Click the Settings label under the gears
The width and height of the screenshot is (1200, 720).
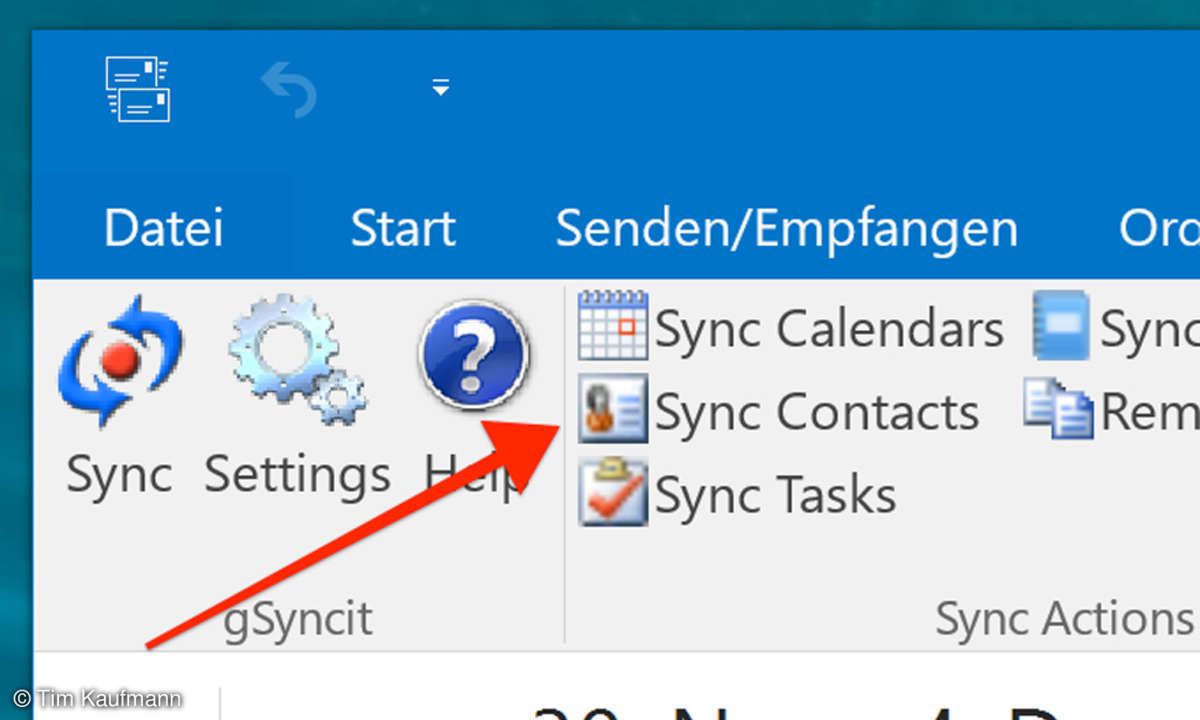tap(297, 476)
